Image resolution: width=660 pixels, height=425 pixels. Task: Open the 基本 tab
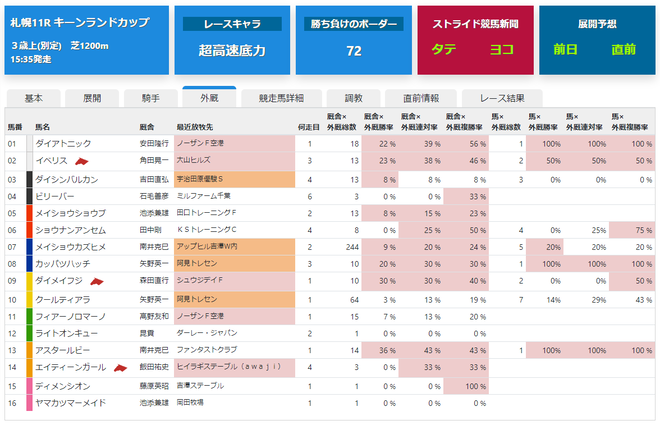click(x=34, y=98)
